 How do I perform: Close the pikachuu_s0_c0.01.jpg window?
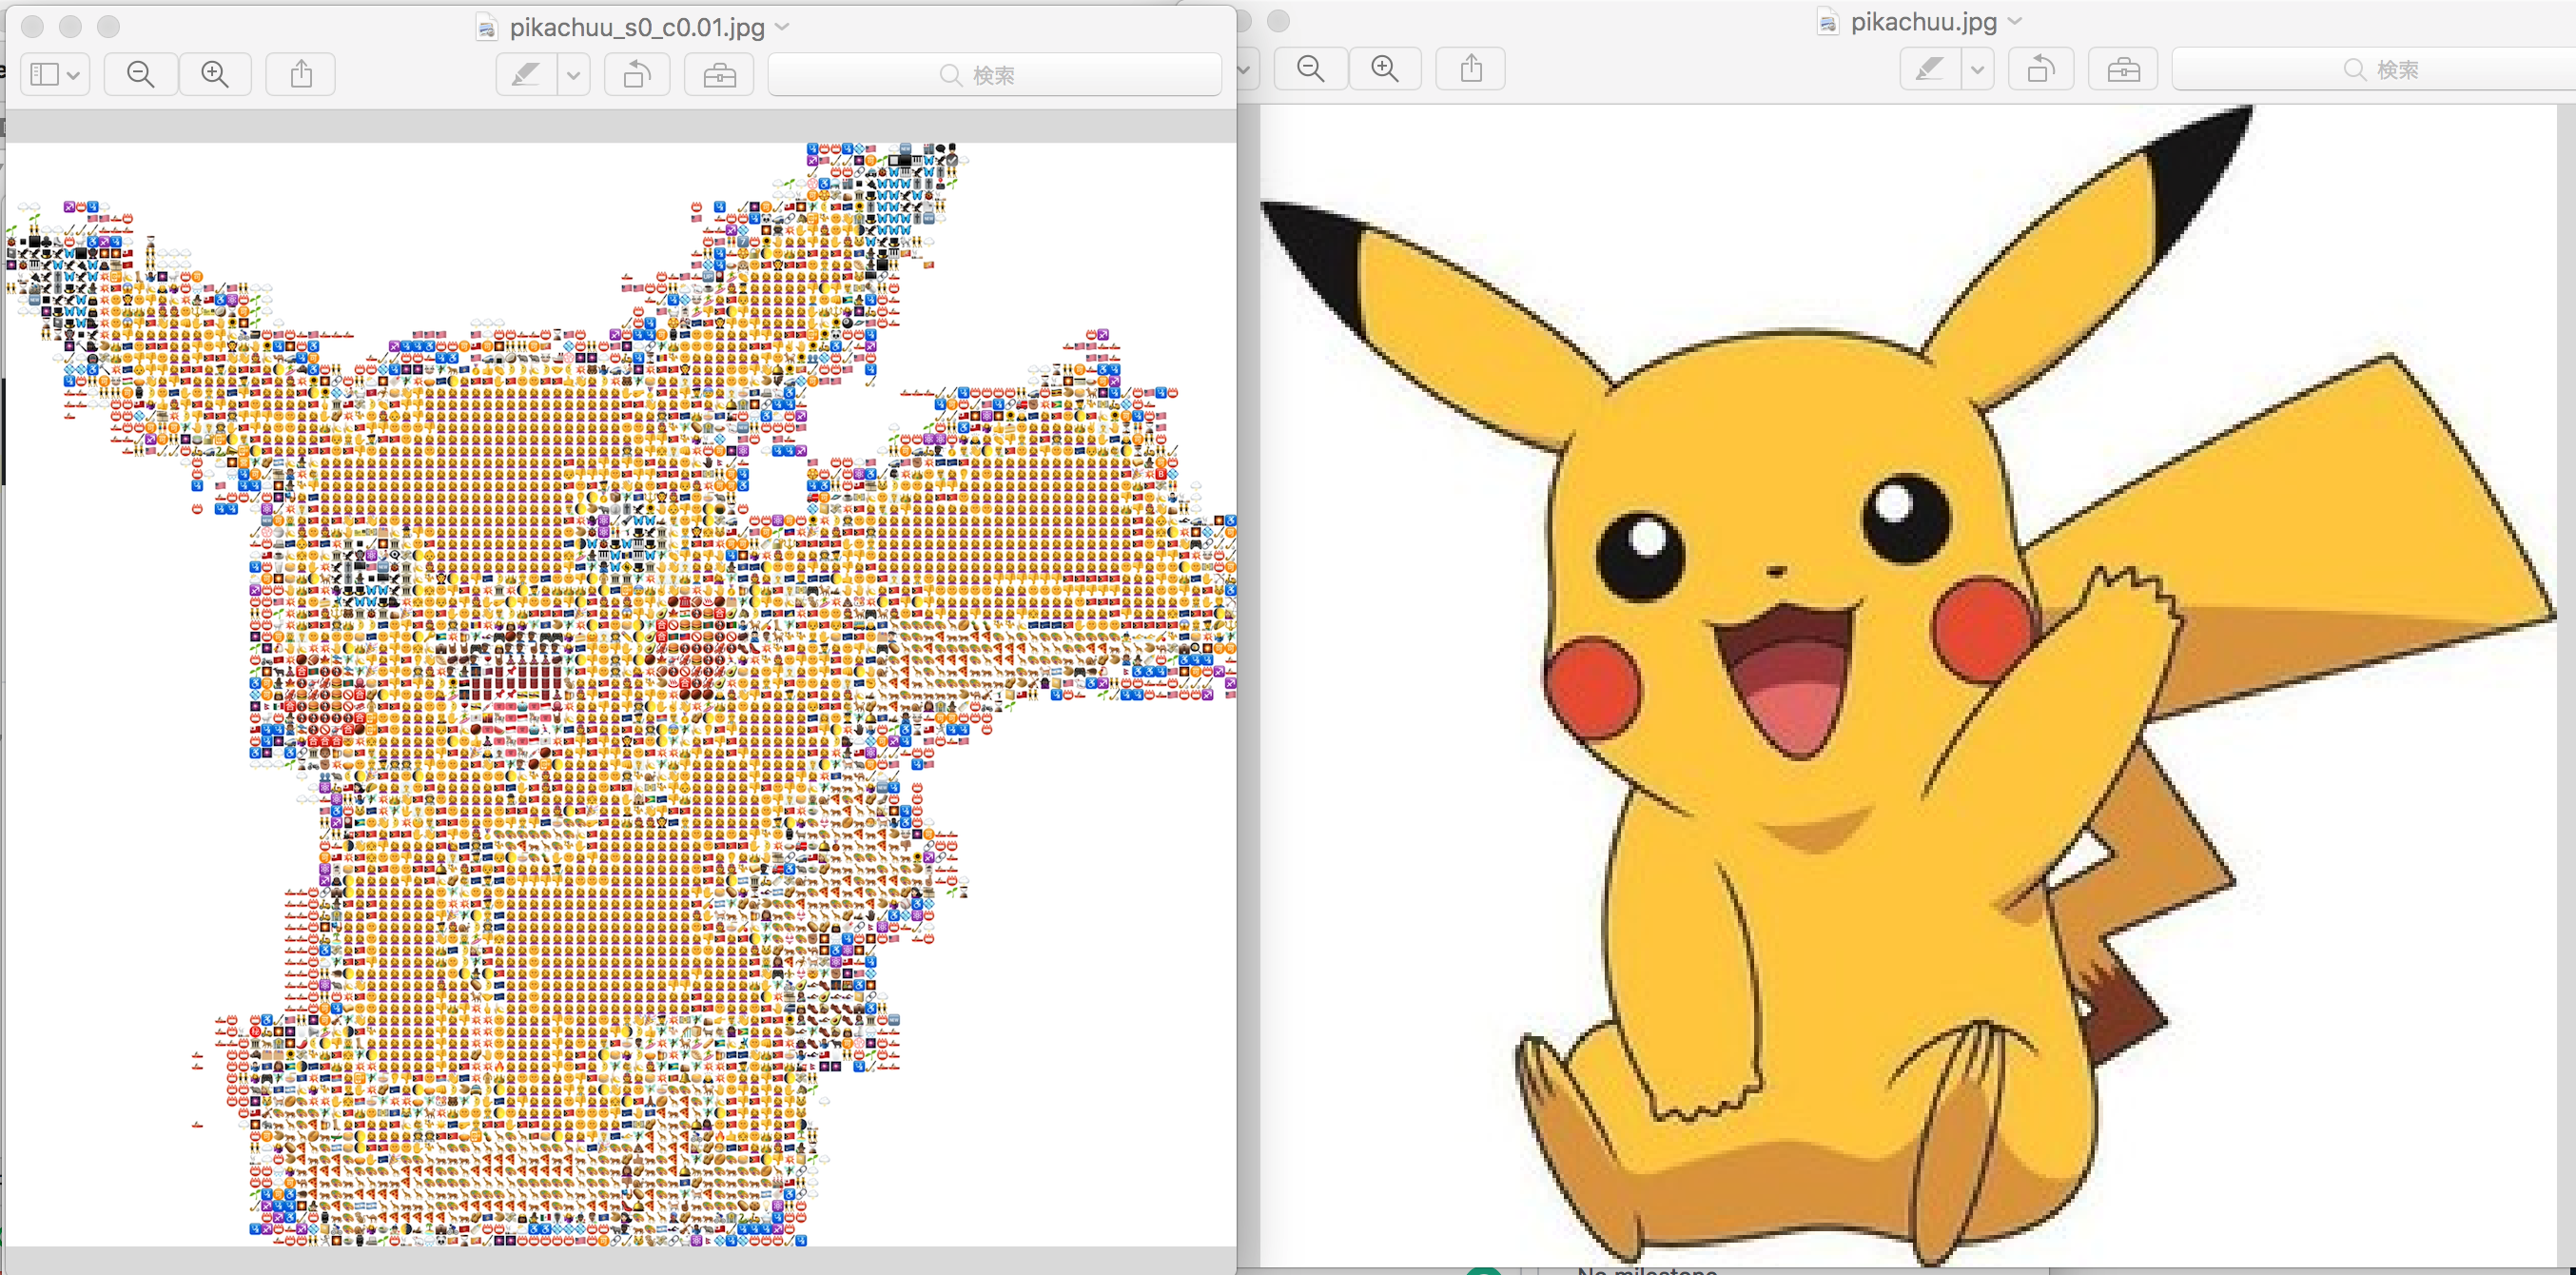click(x=32, y=26)
